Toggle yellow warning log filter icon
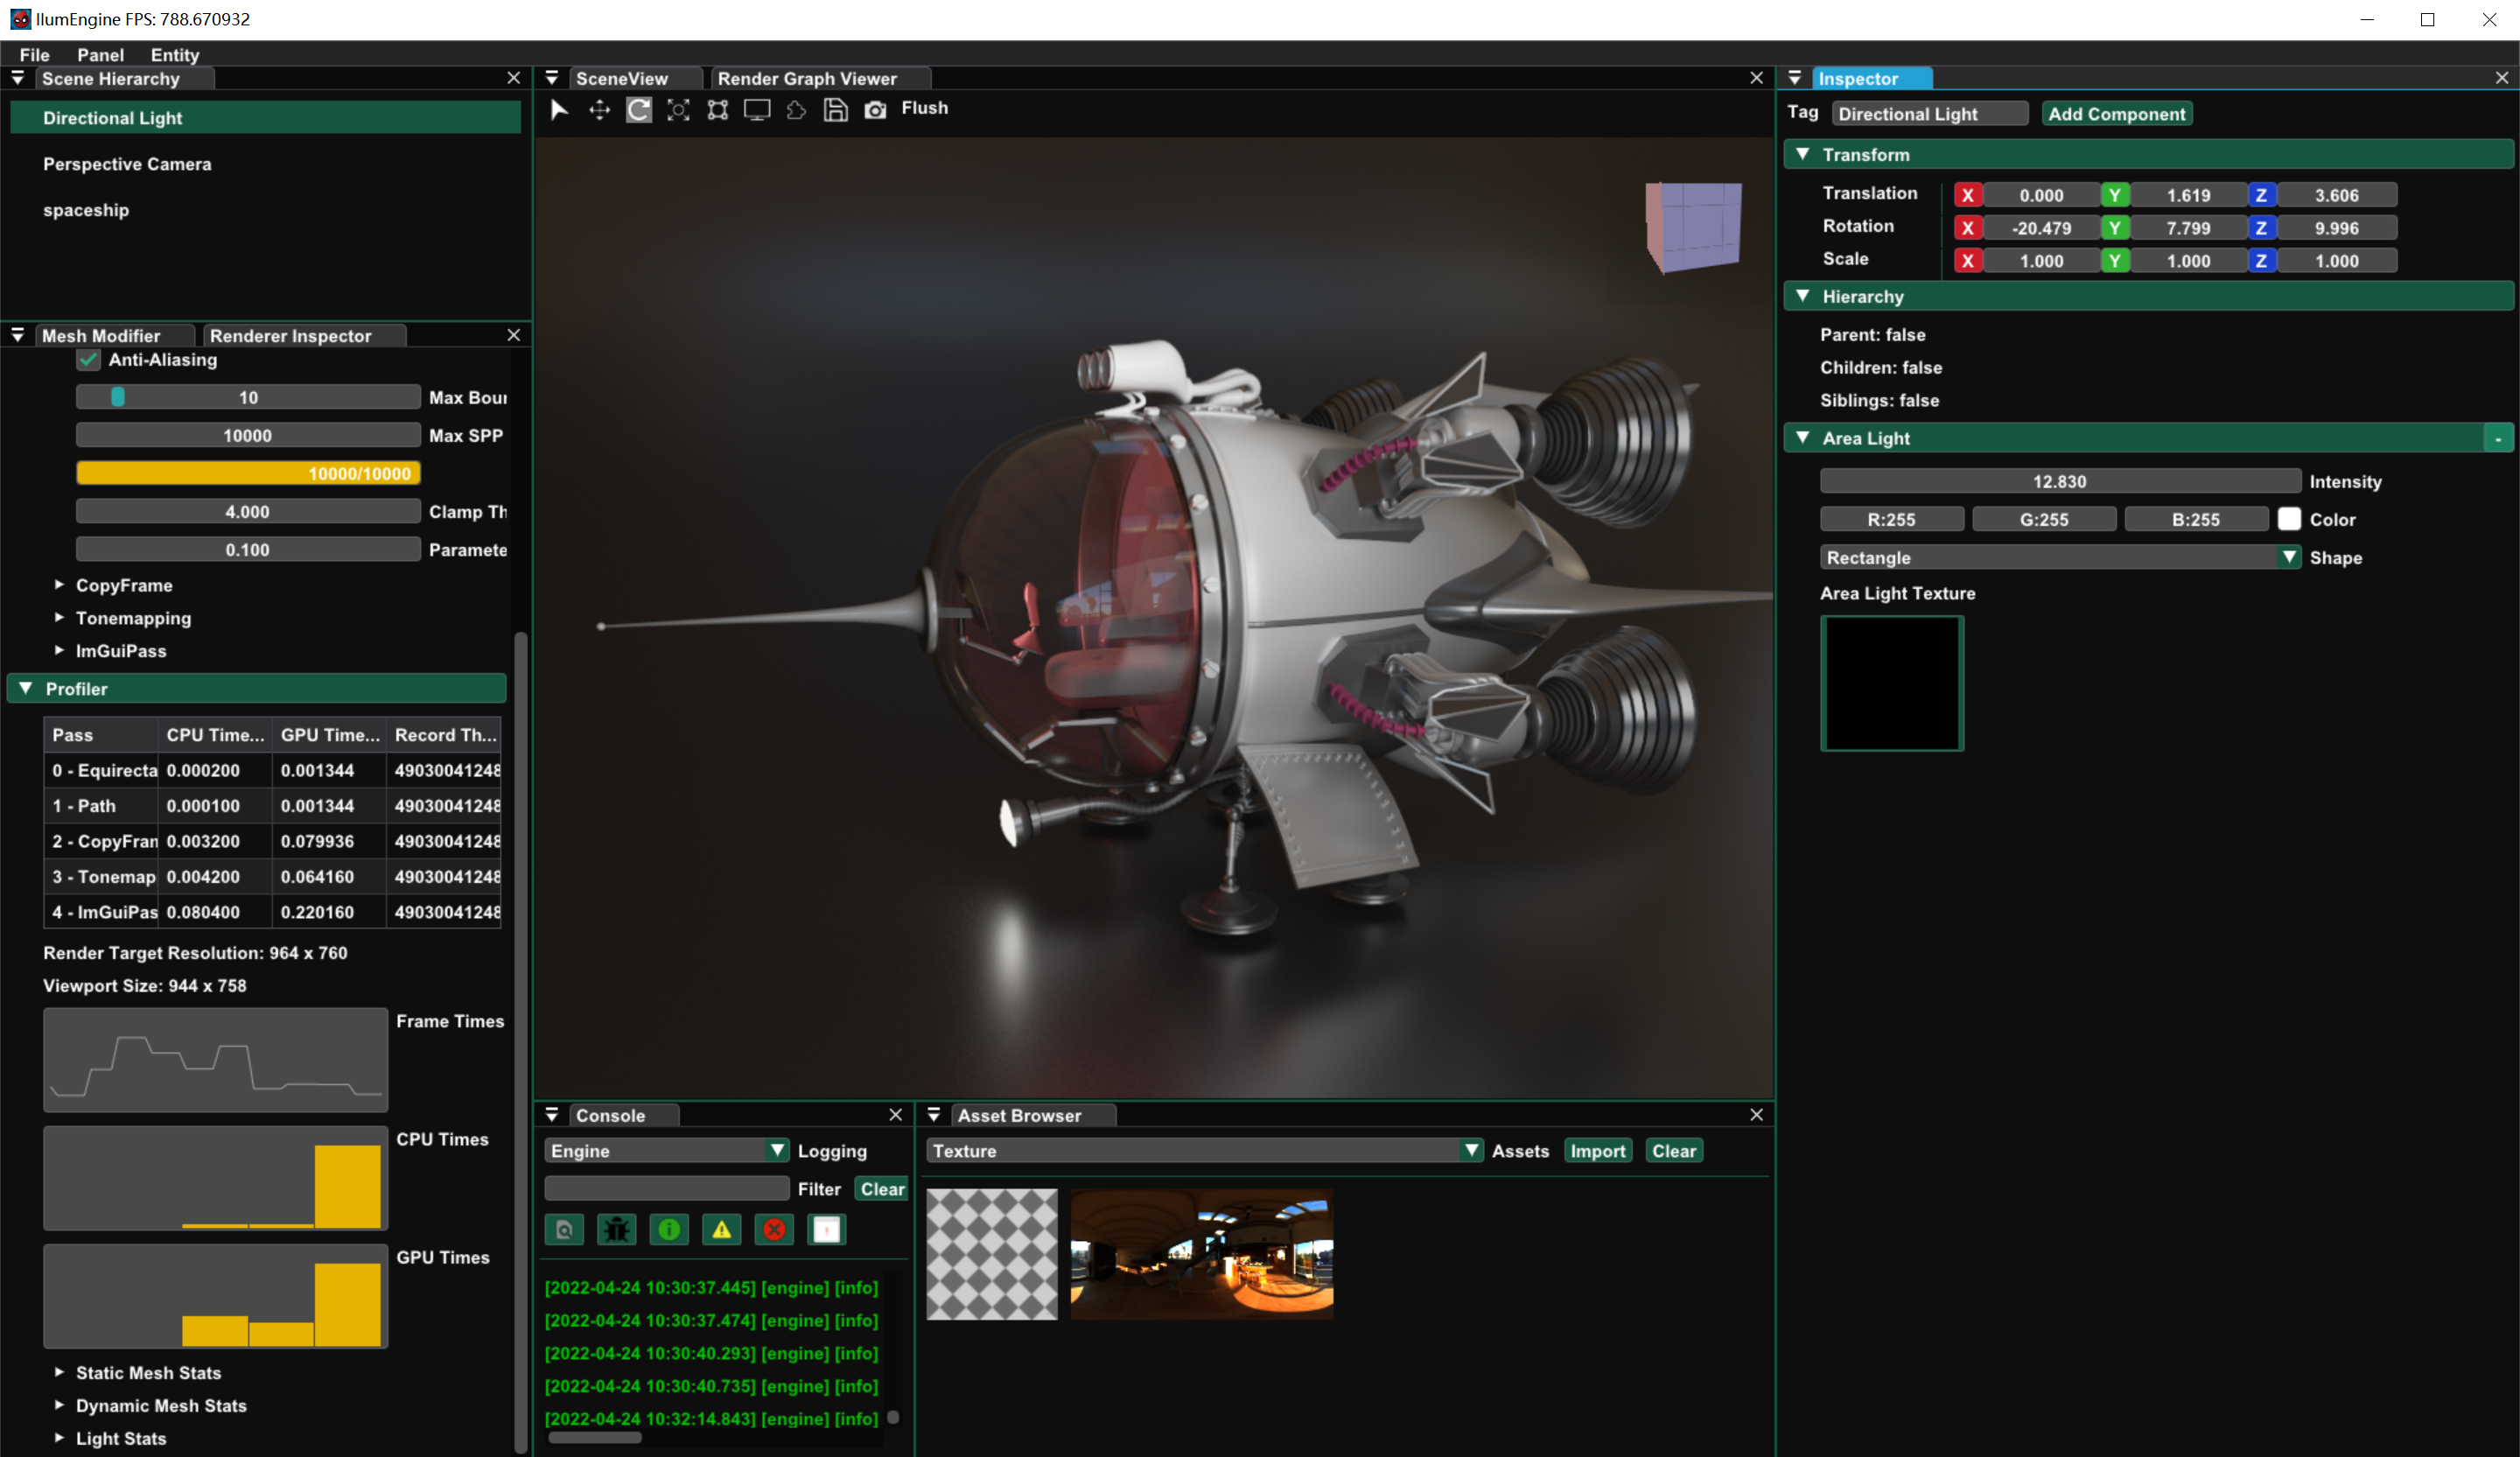 (721, 1229)
